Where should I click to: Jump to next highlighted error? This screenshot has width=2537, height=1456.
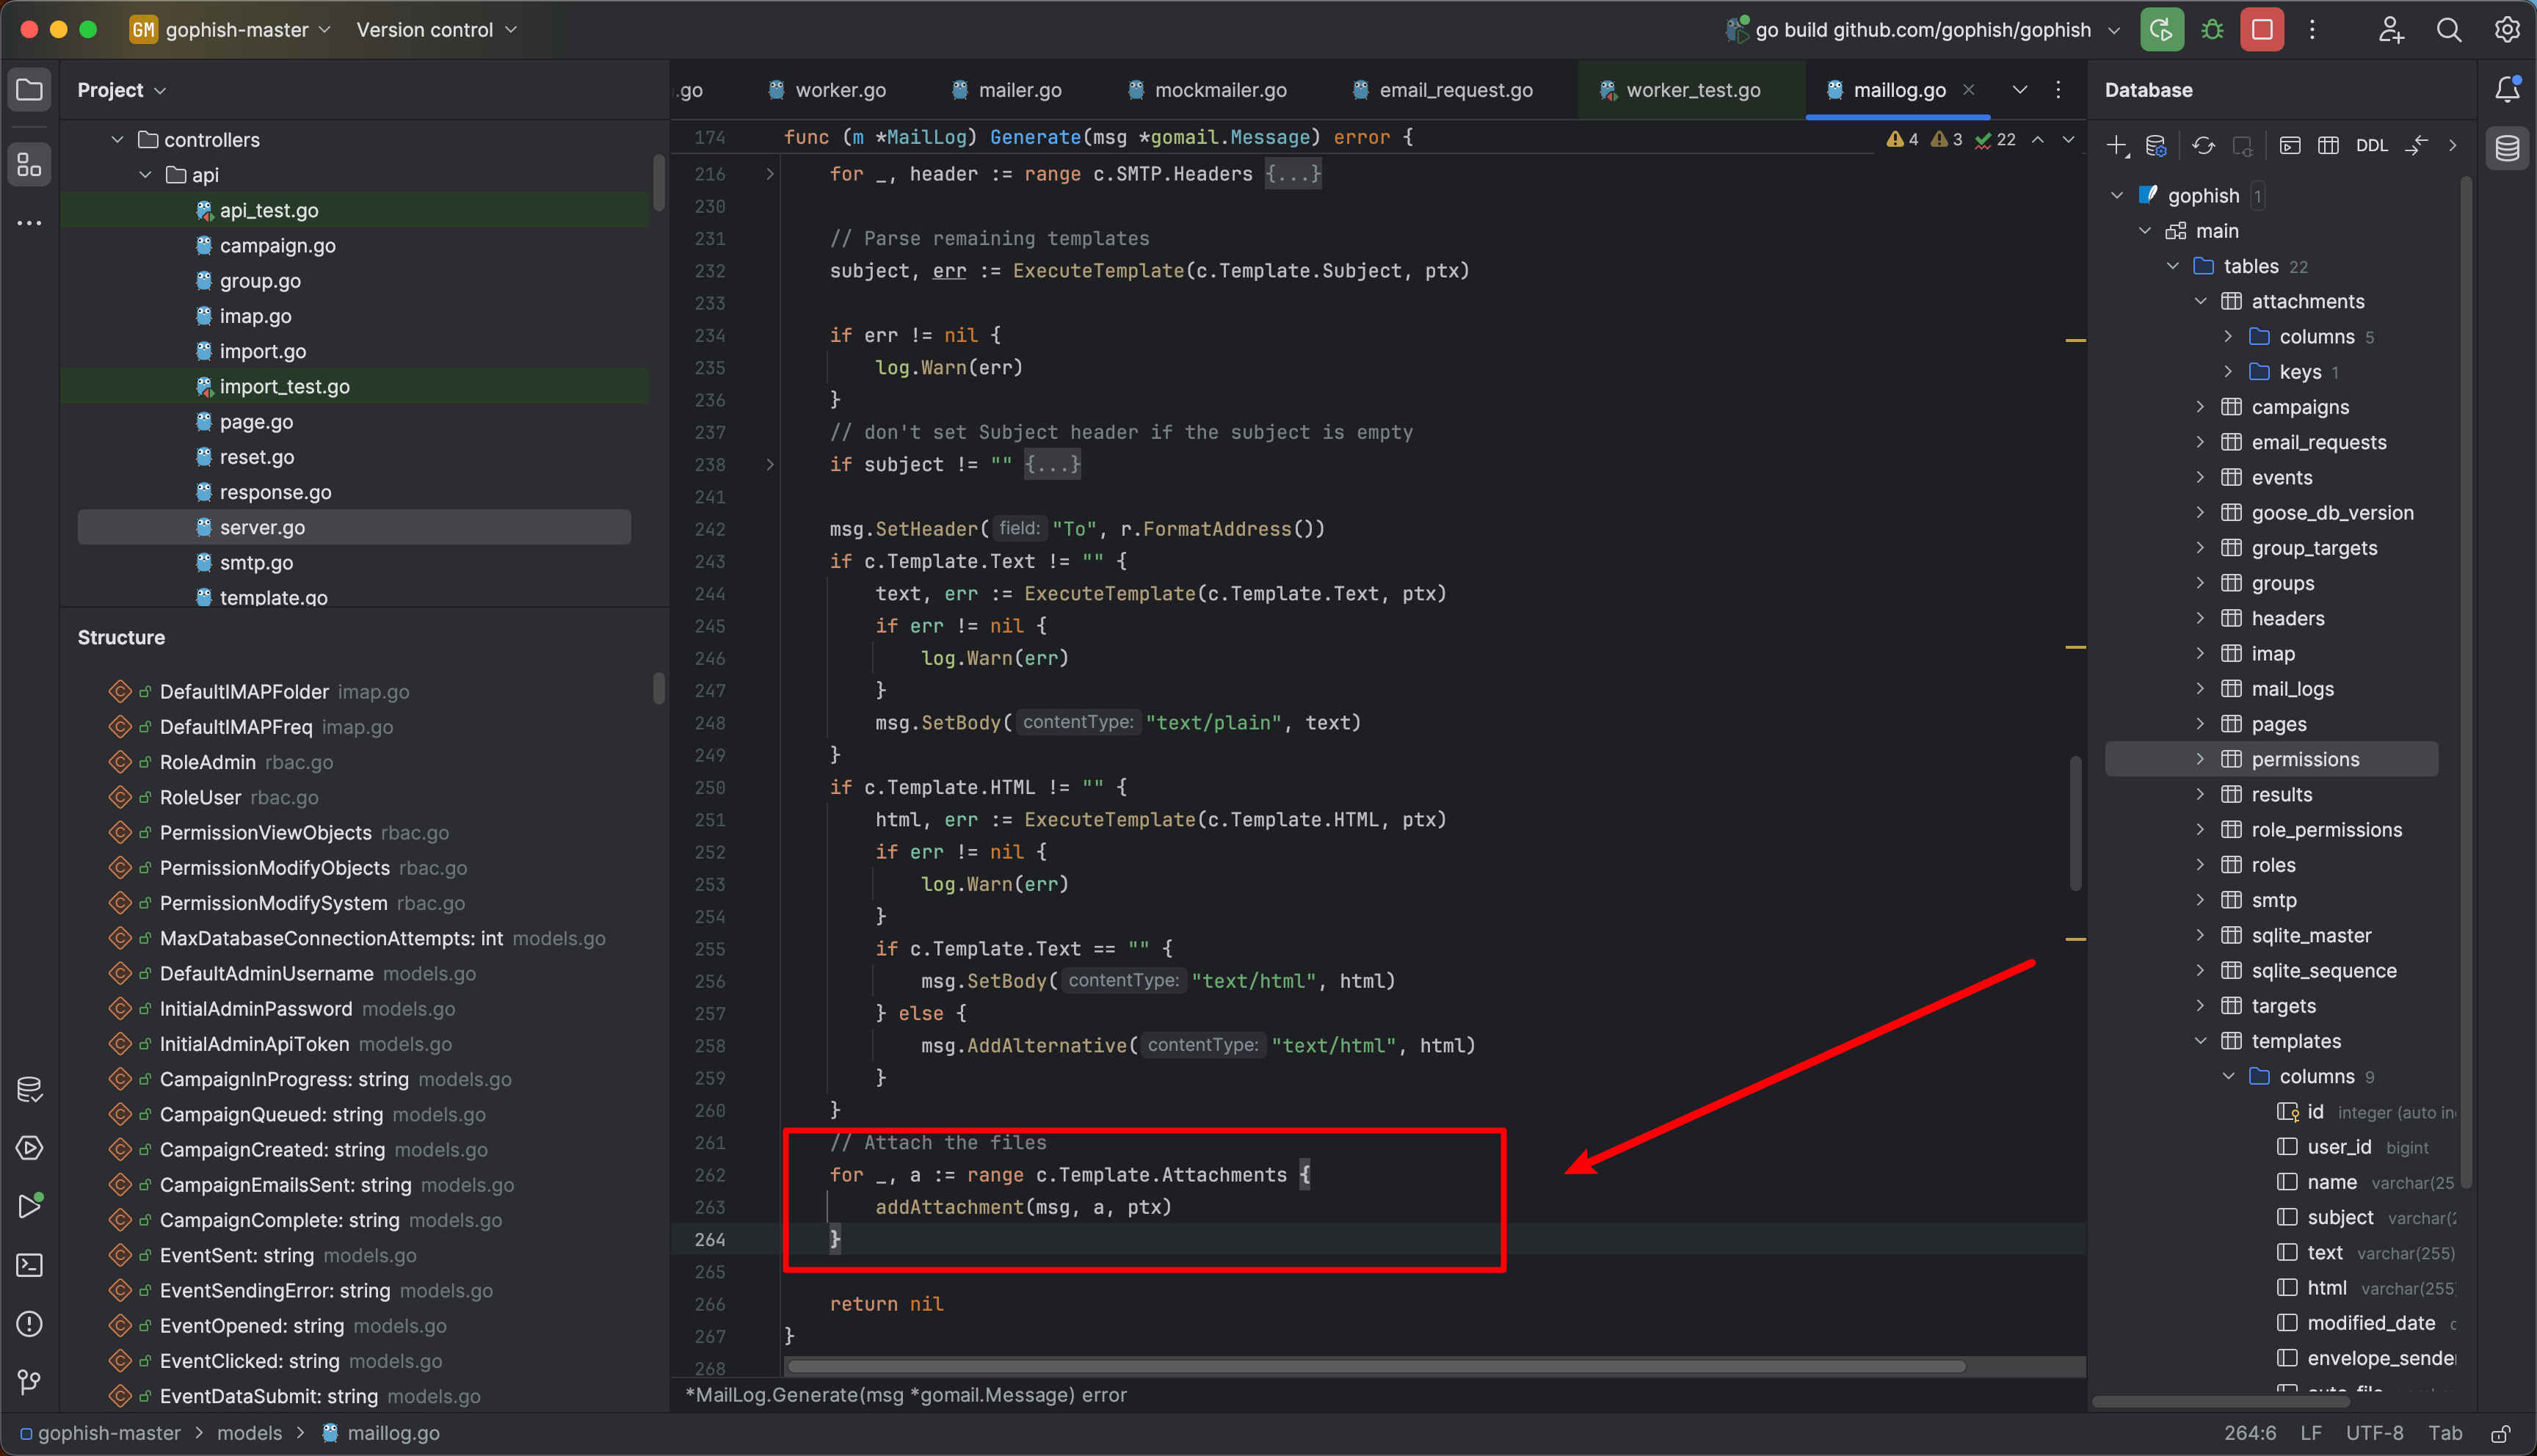(x=2068, y=139)
